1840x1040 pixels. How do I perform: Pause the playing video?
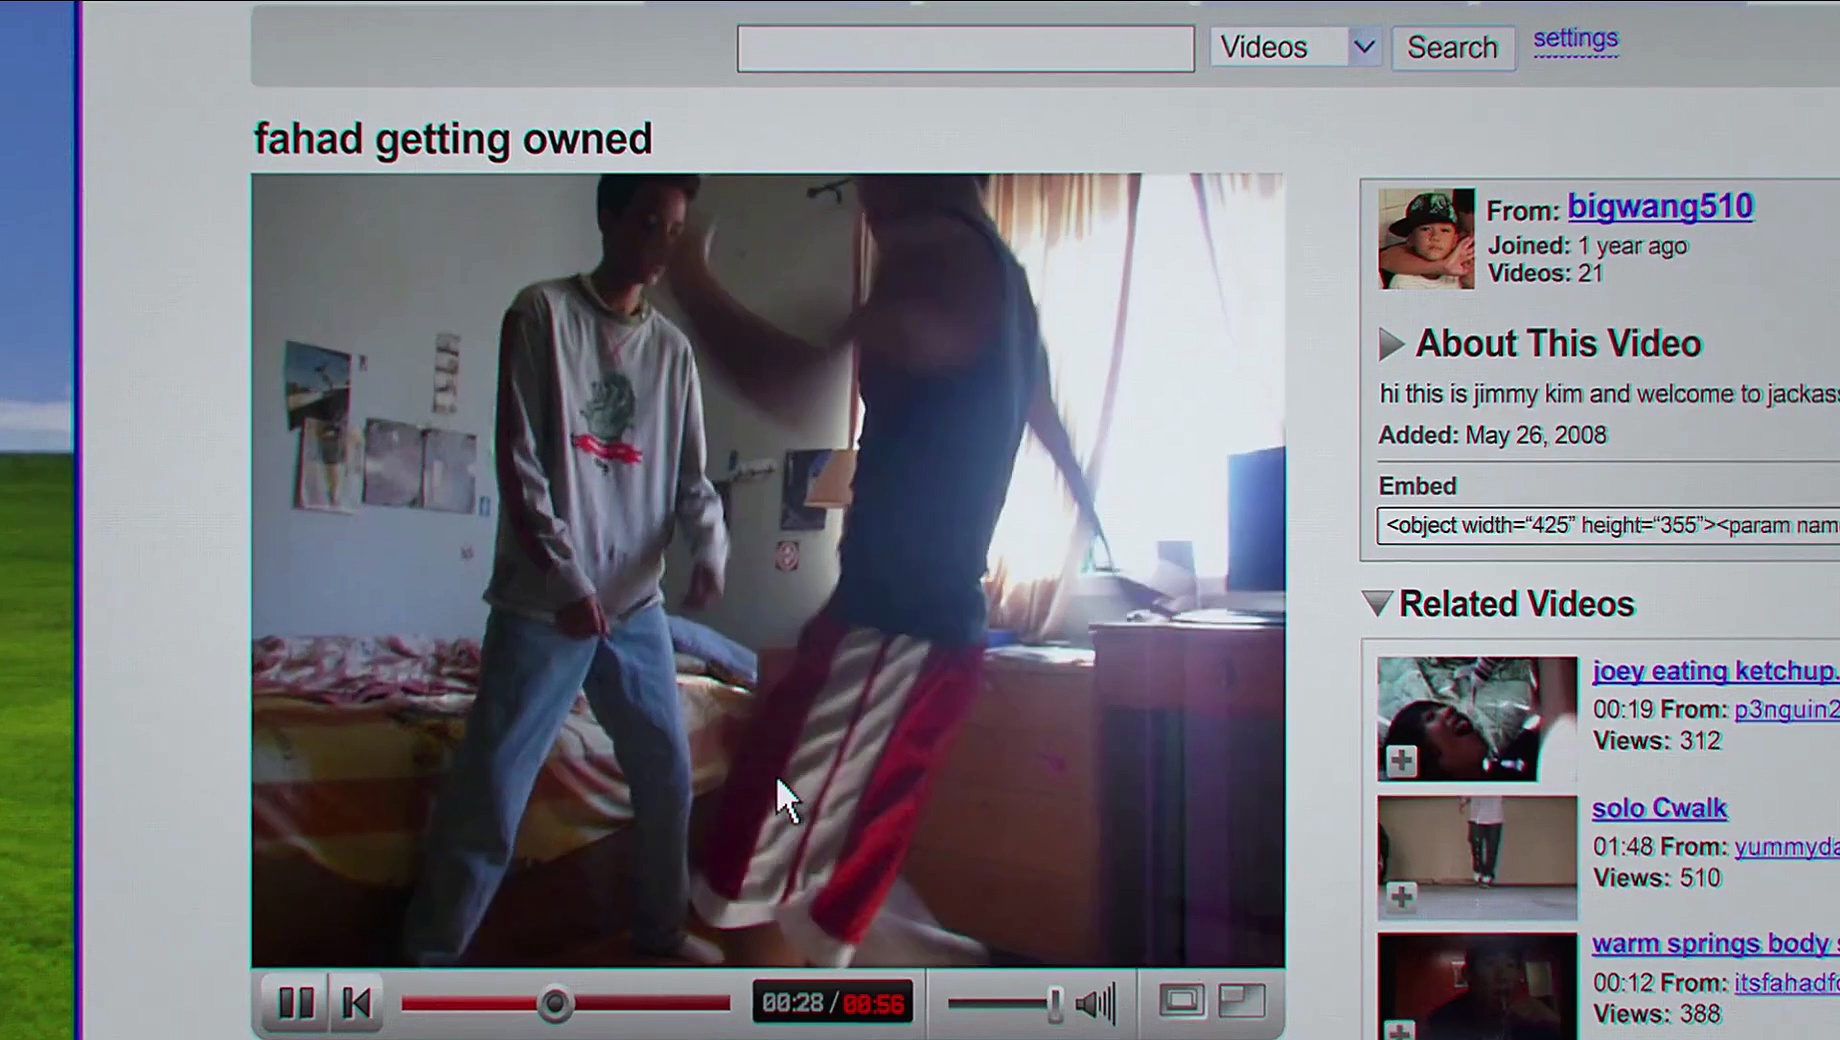click(x=296, y=1002)
